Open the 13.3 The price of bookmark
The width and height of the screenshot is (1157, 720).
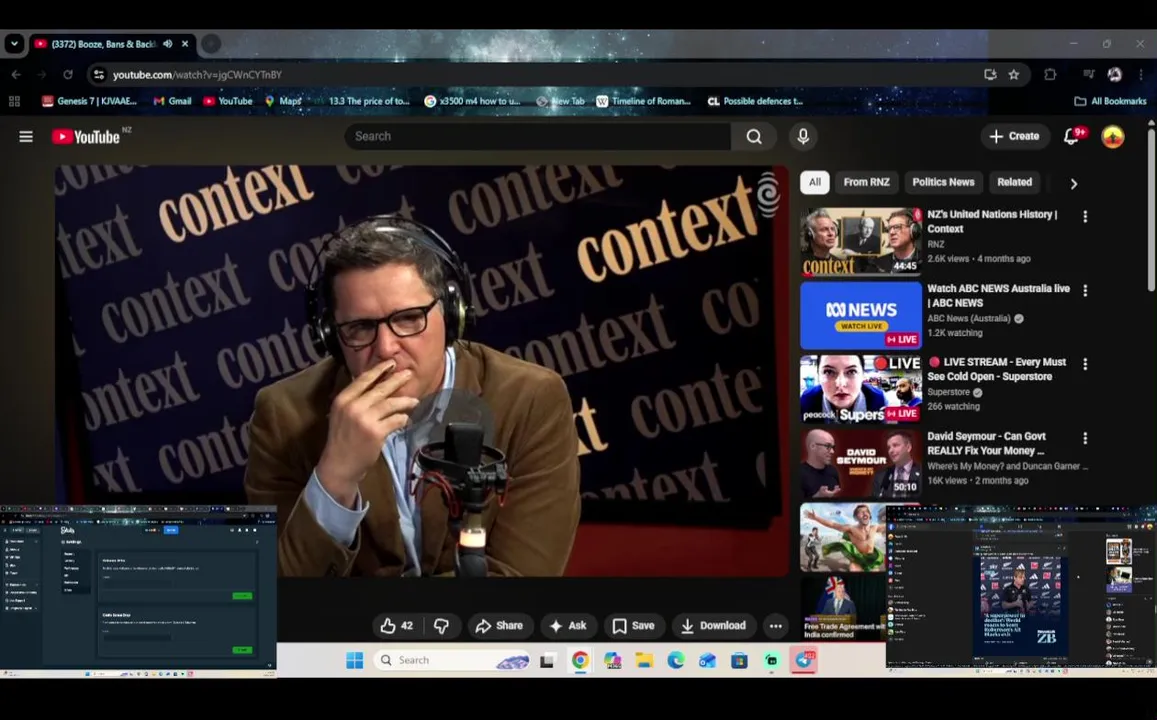(x=362, y=101)
